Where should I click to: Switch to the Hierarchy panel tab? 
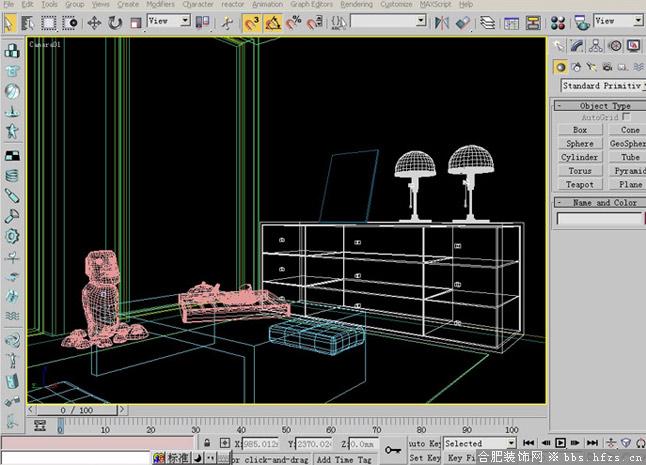[x=596, y=46]
